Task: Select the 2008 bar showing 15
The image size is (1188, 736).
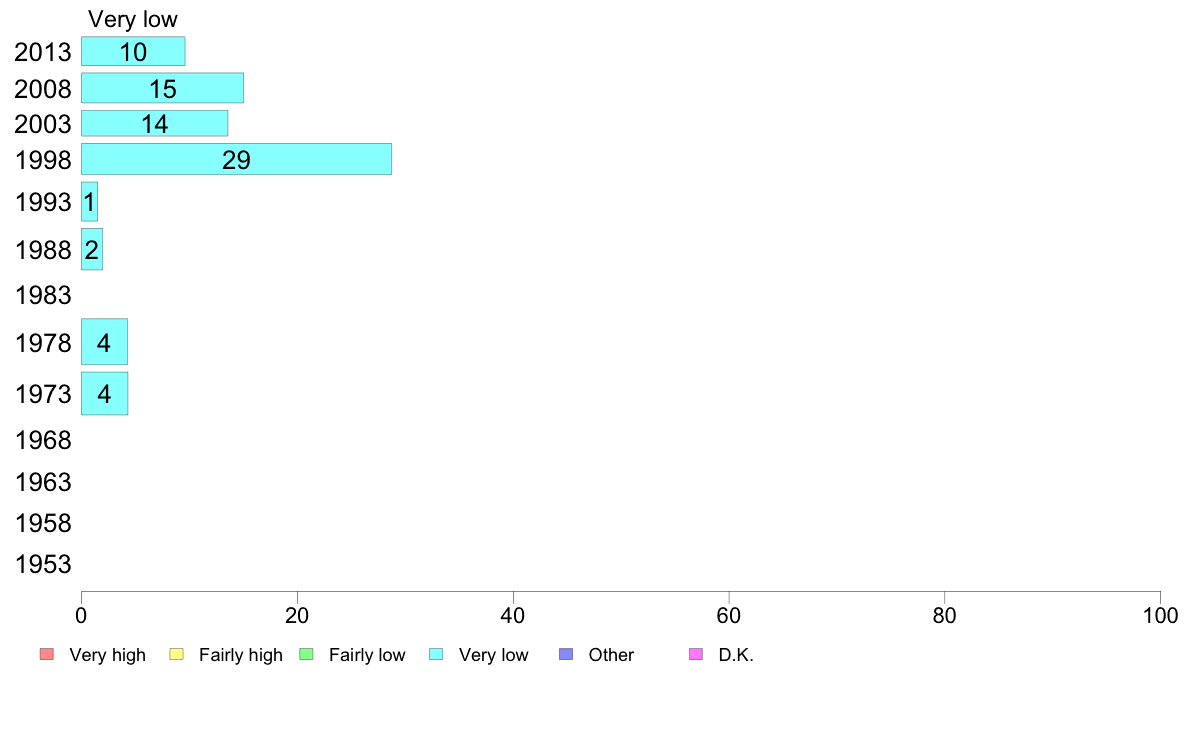Action: [162, 88]
